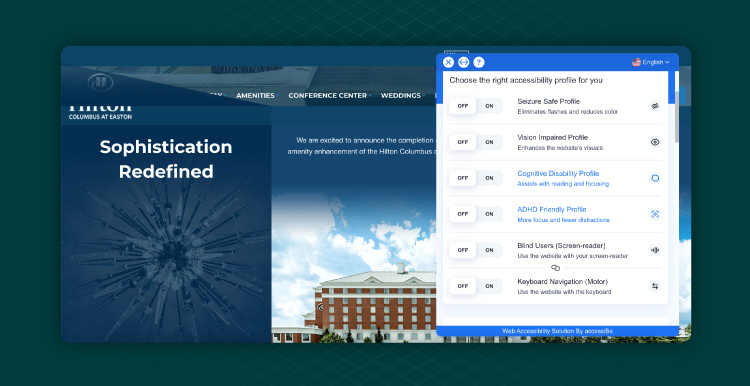Screen dimensions: 750x386
Task: Click the Blind Users (Screen-reader) label
Action: (x=561, y=245)
